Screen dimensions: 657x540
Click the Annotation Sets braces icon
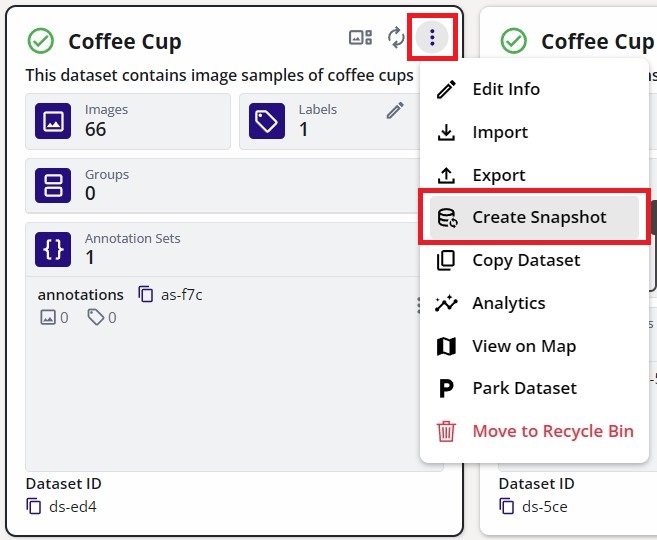[53, 249]
